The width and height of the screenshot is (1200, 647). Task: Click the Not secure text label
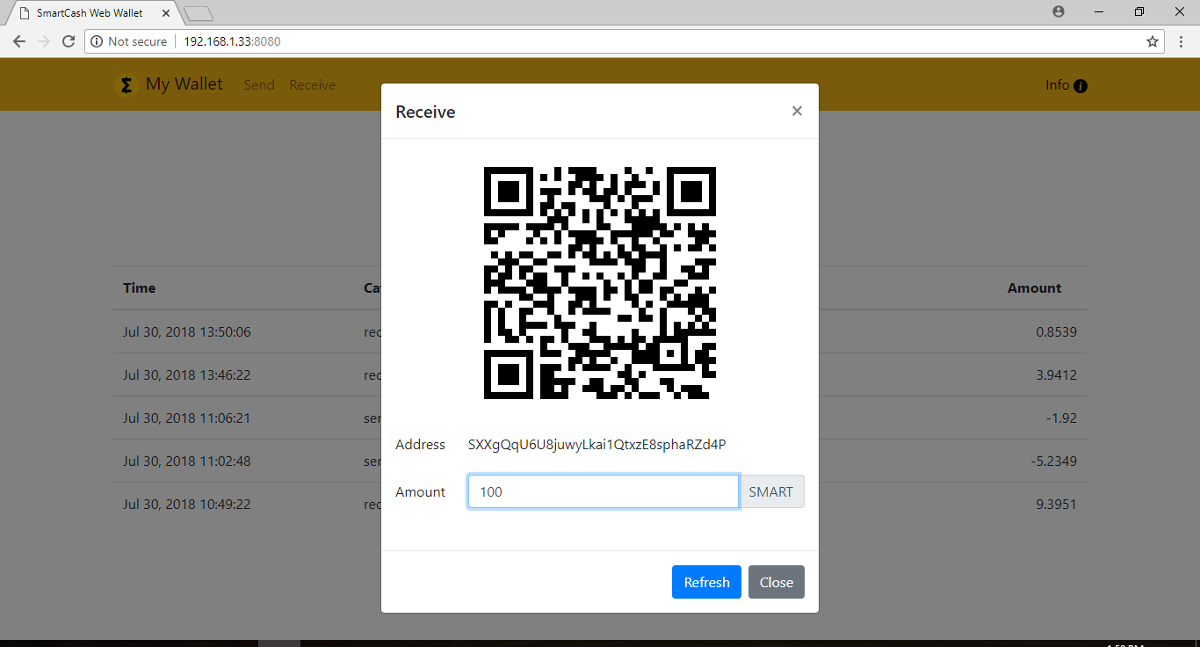[137, 42]
